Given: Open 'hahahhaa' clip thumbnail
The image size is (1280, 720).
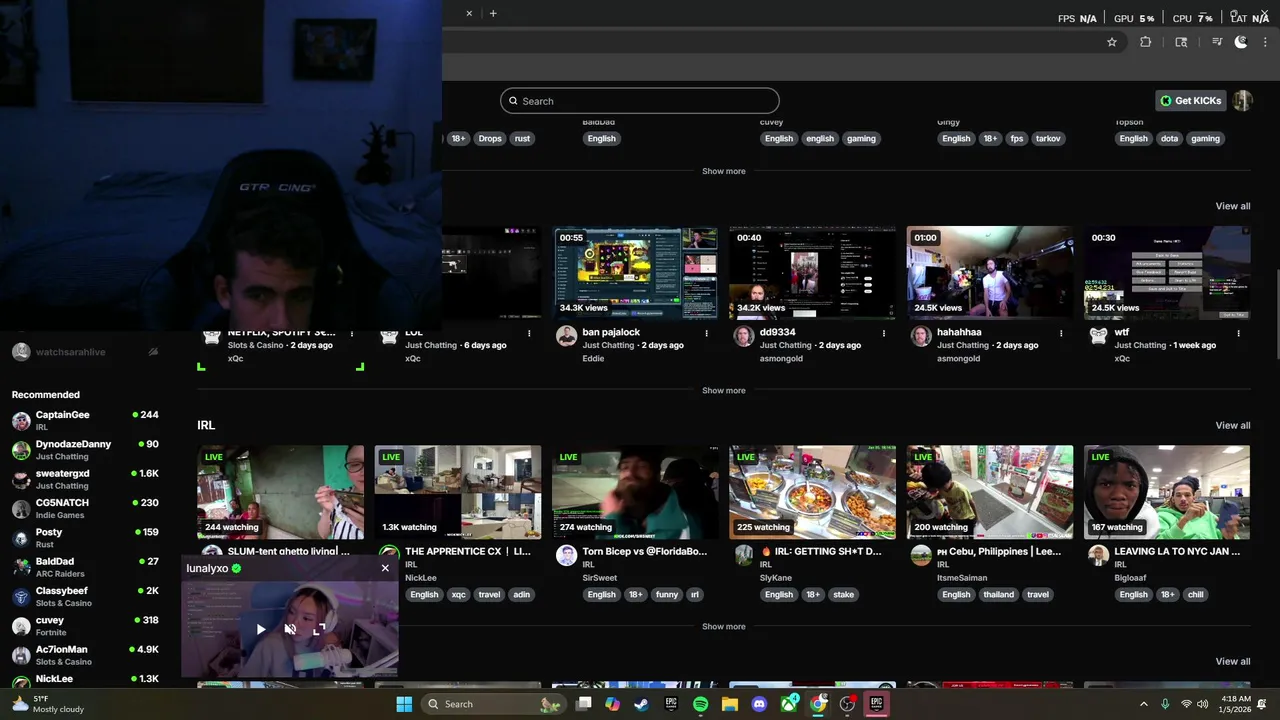Looking at the screenshot, I should (990, 273).
